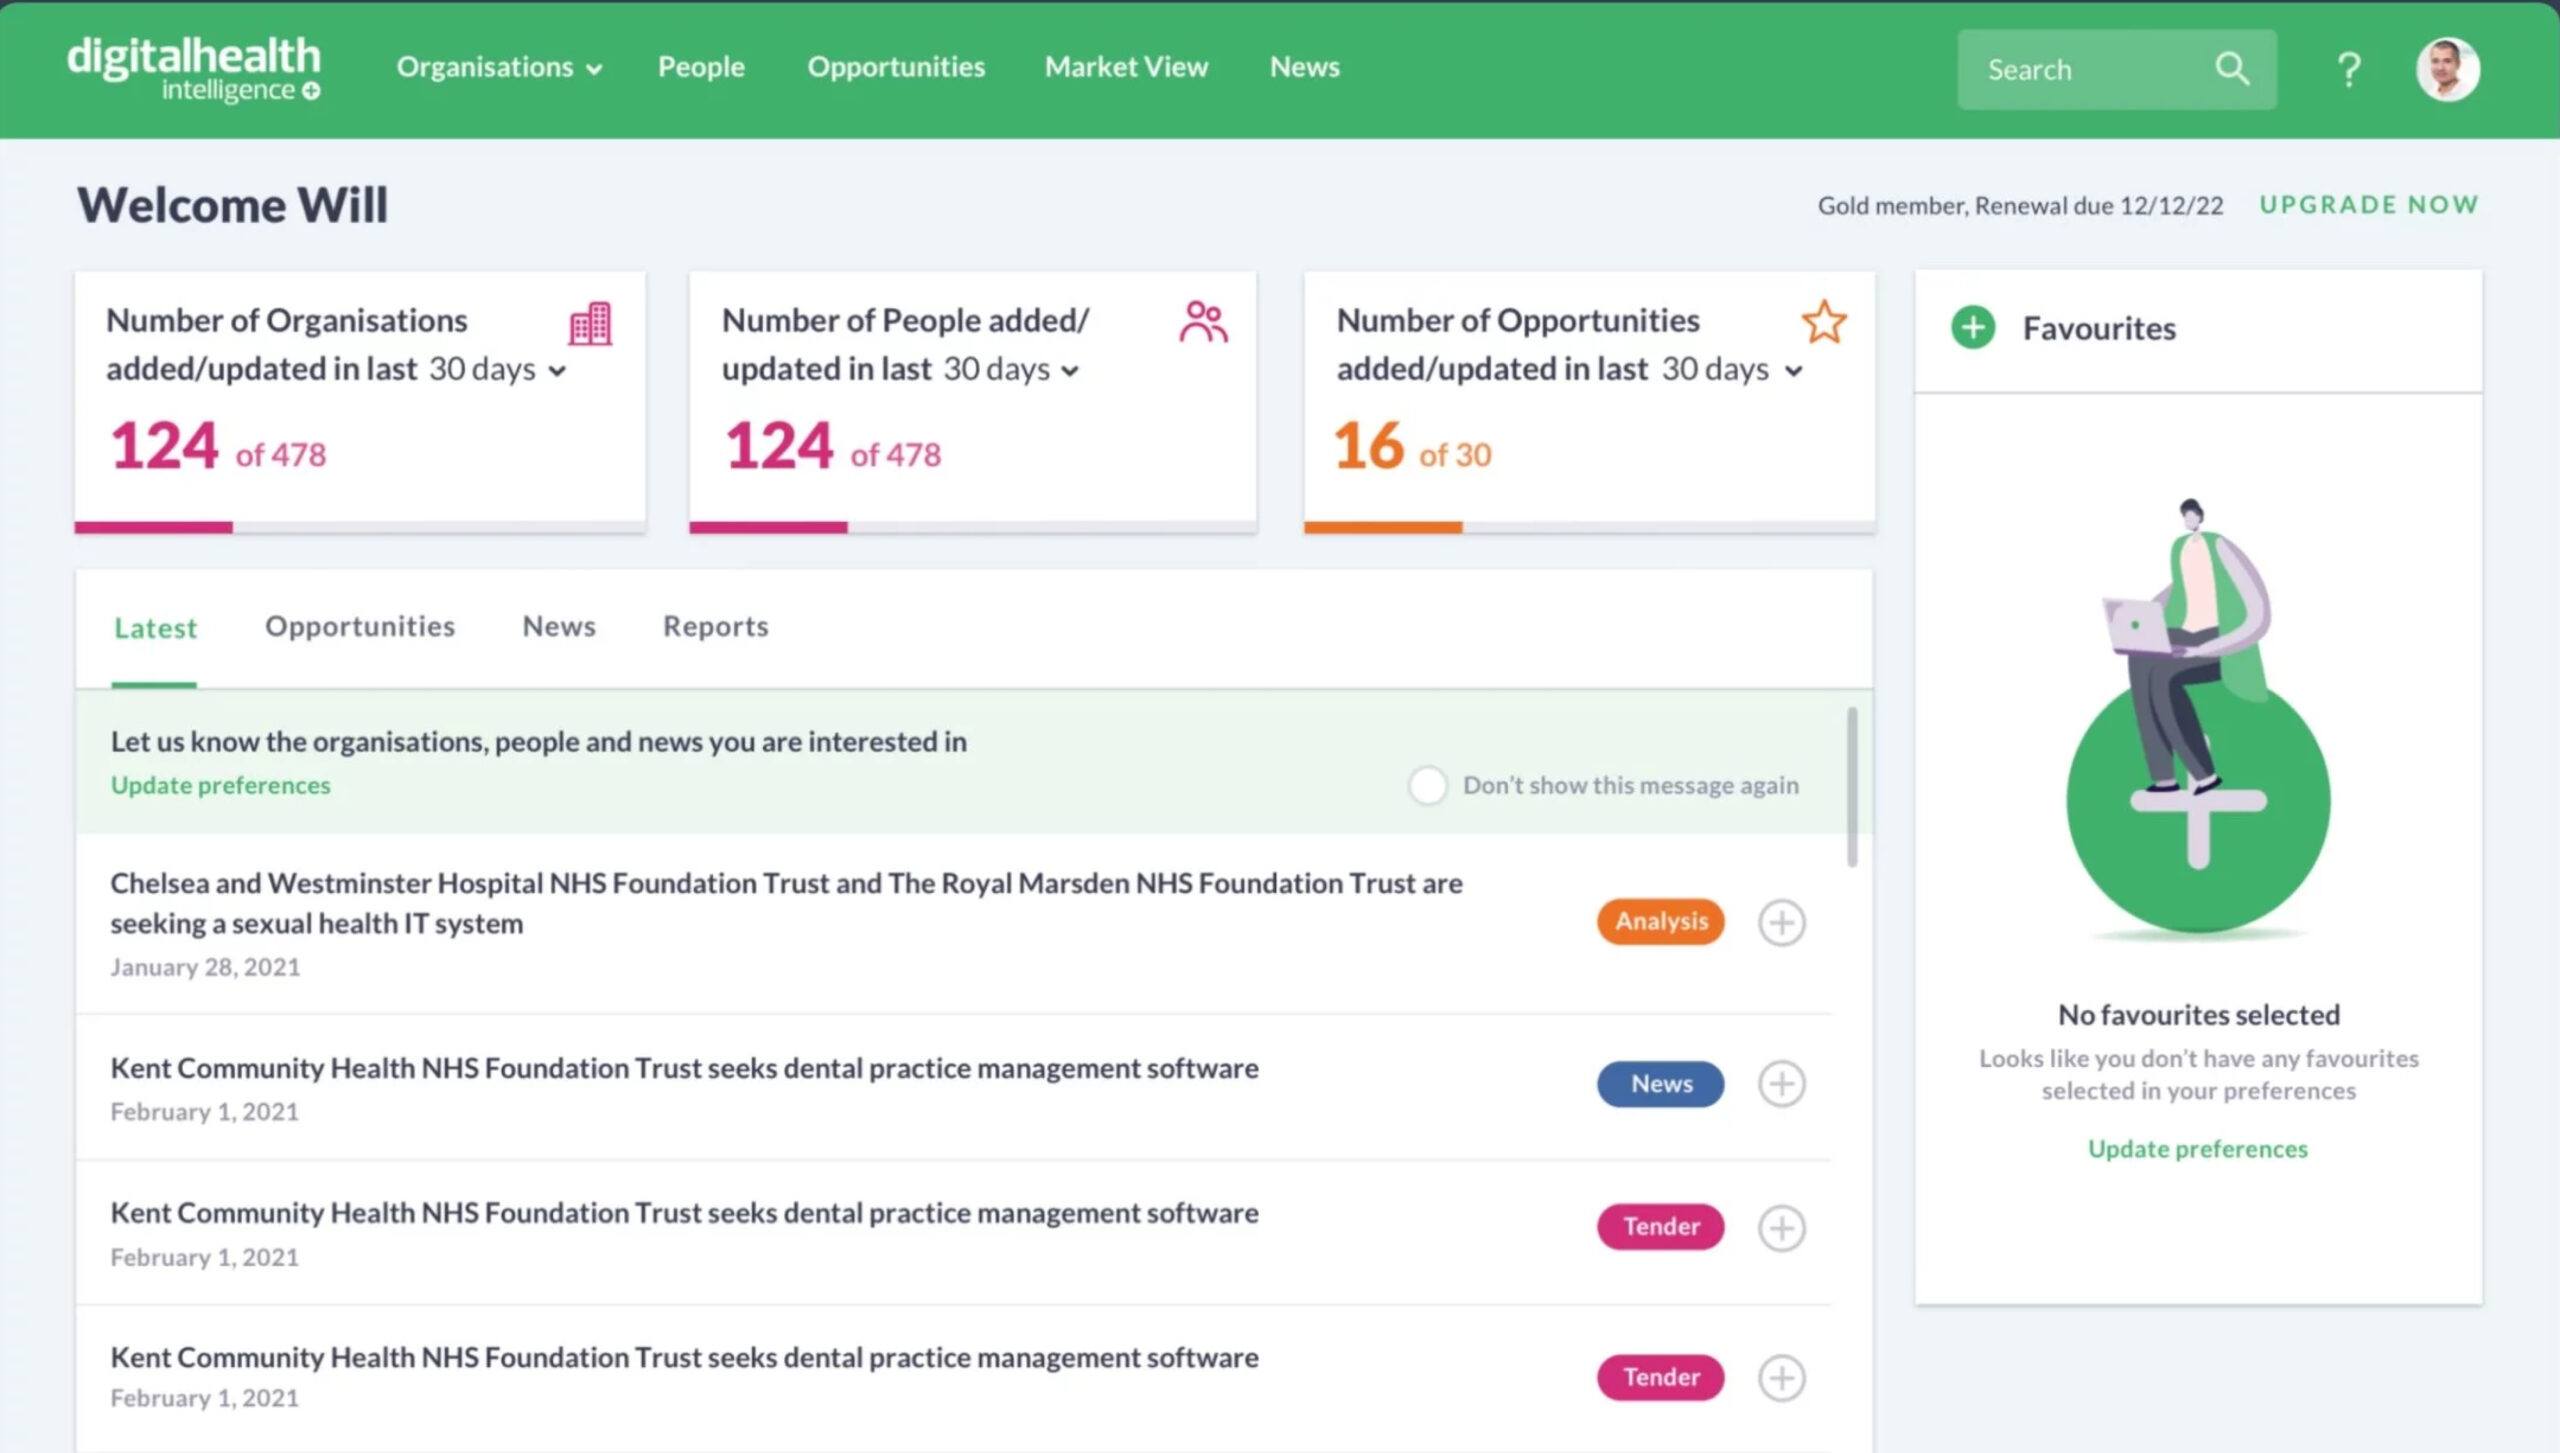Add Chelsea and Westminster article to favourites
2560x1453 pixels.
click(1781, 922)
